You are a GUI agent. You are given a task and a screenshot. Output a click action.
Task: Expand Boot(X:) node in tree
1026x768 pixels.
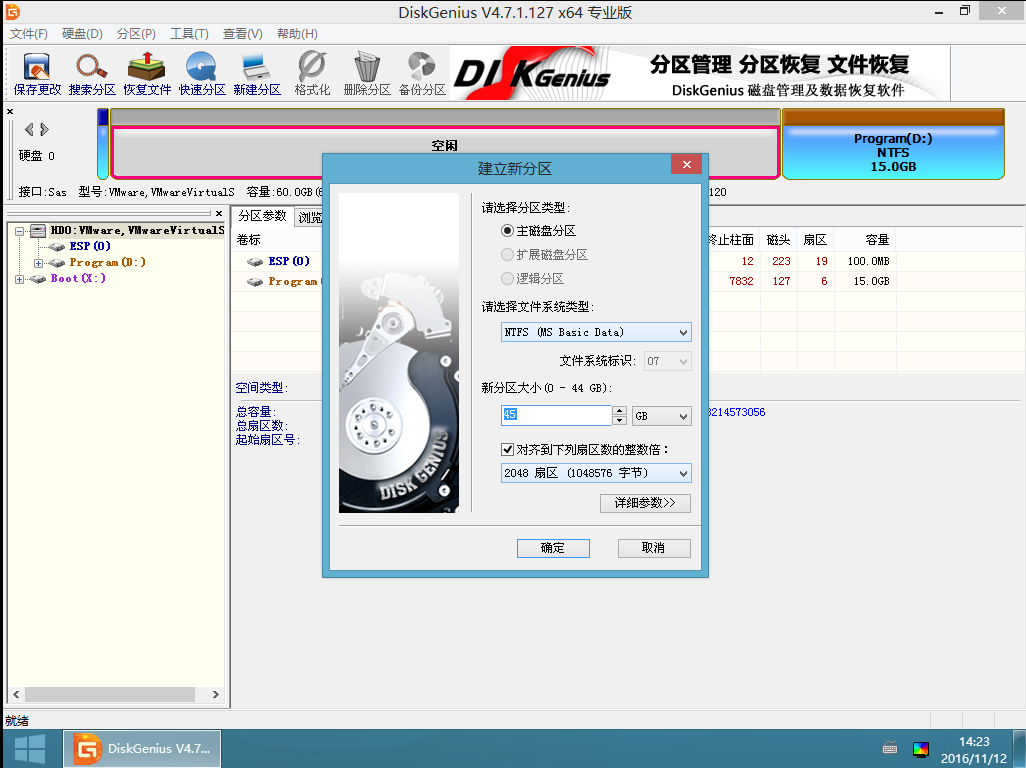point(20,279)
